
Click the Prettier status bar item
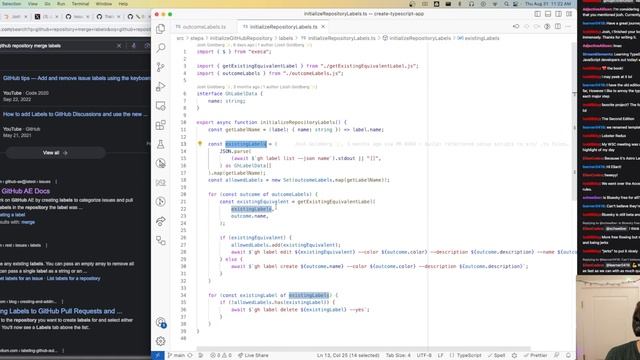click(x=536, y=356)
